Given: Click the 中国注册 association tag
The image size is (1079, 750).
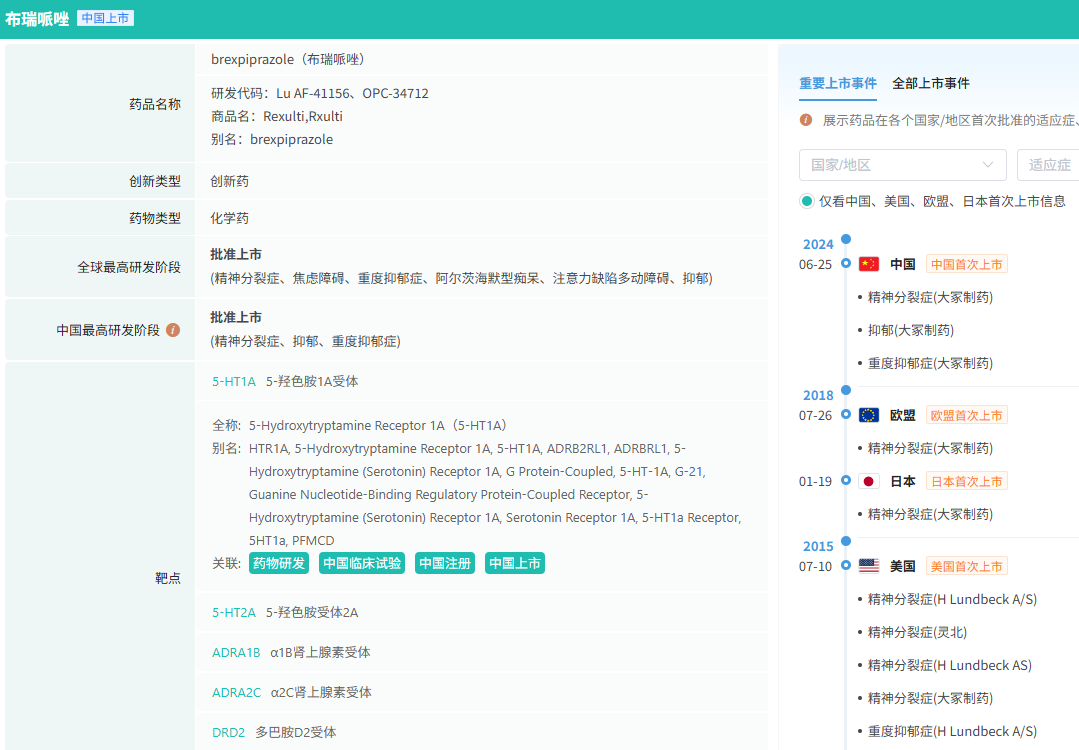Looking at the screenshot, I should (x=444, y=563).
